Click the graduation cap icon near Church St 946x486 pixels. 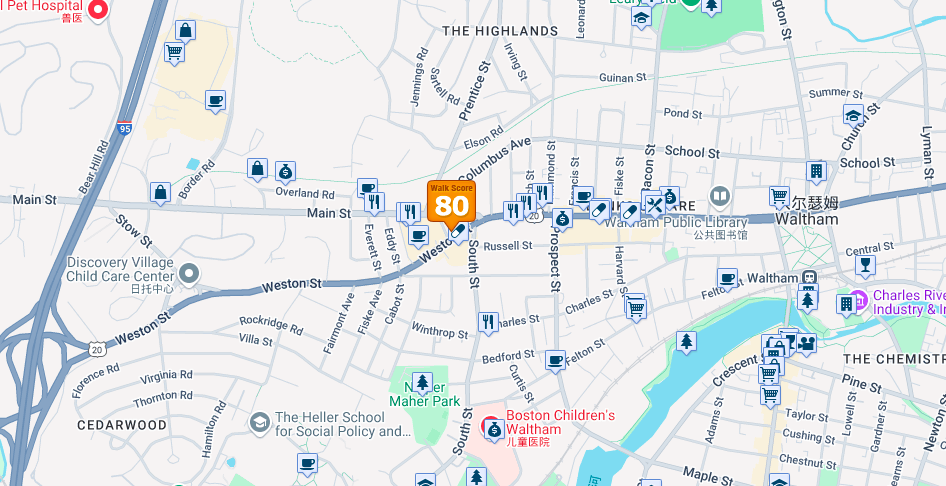[853, 115]
